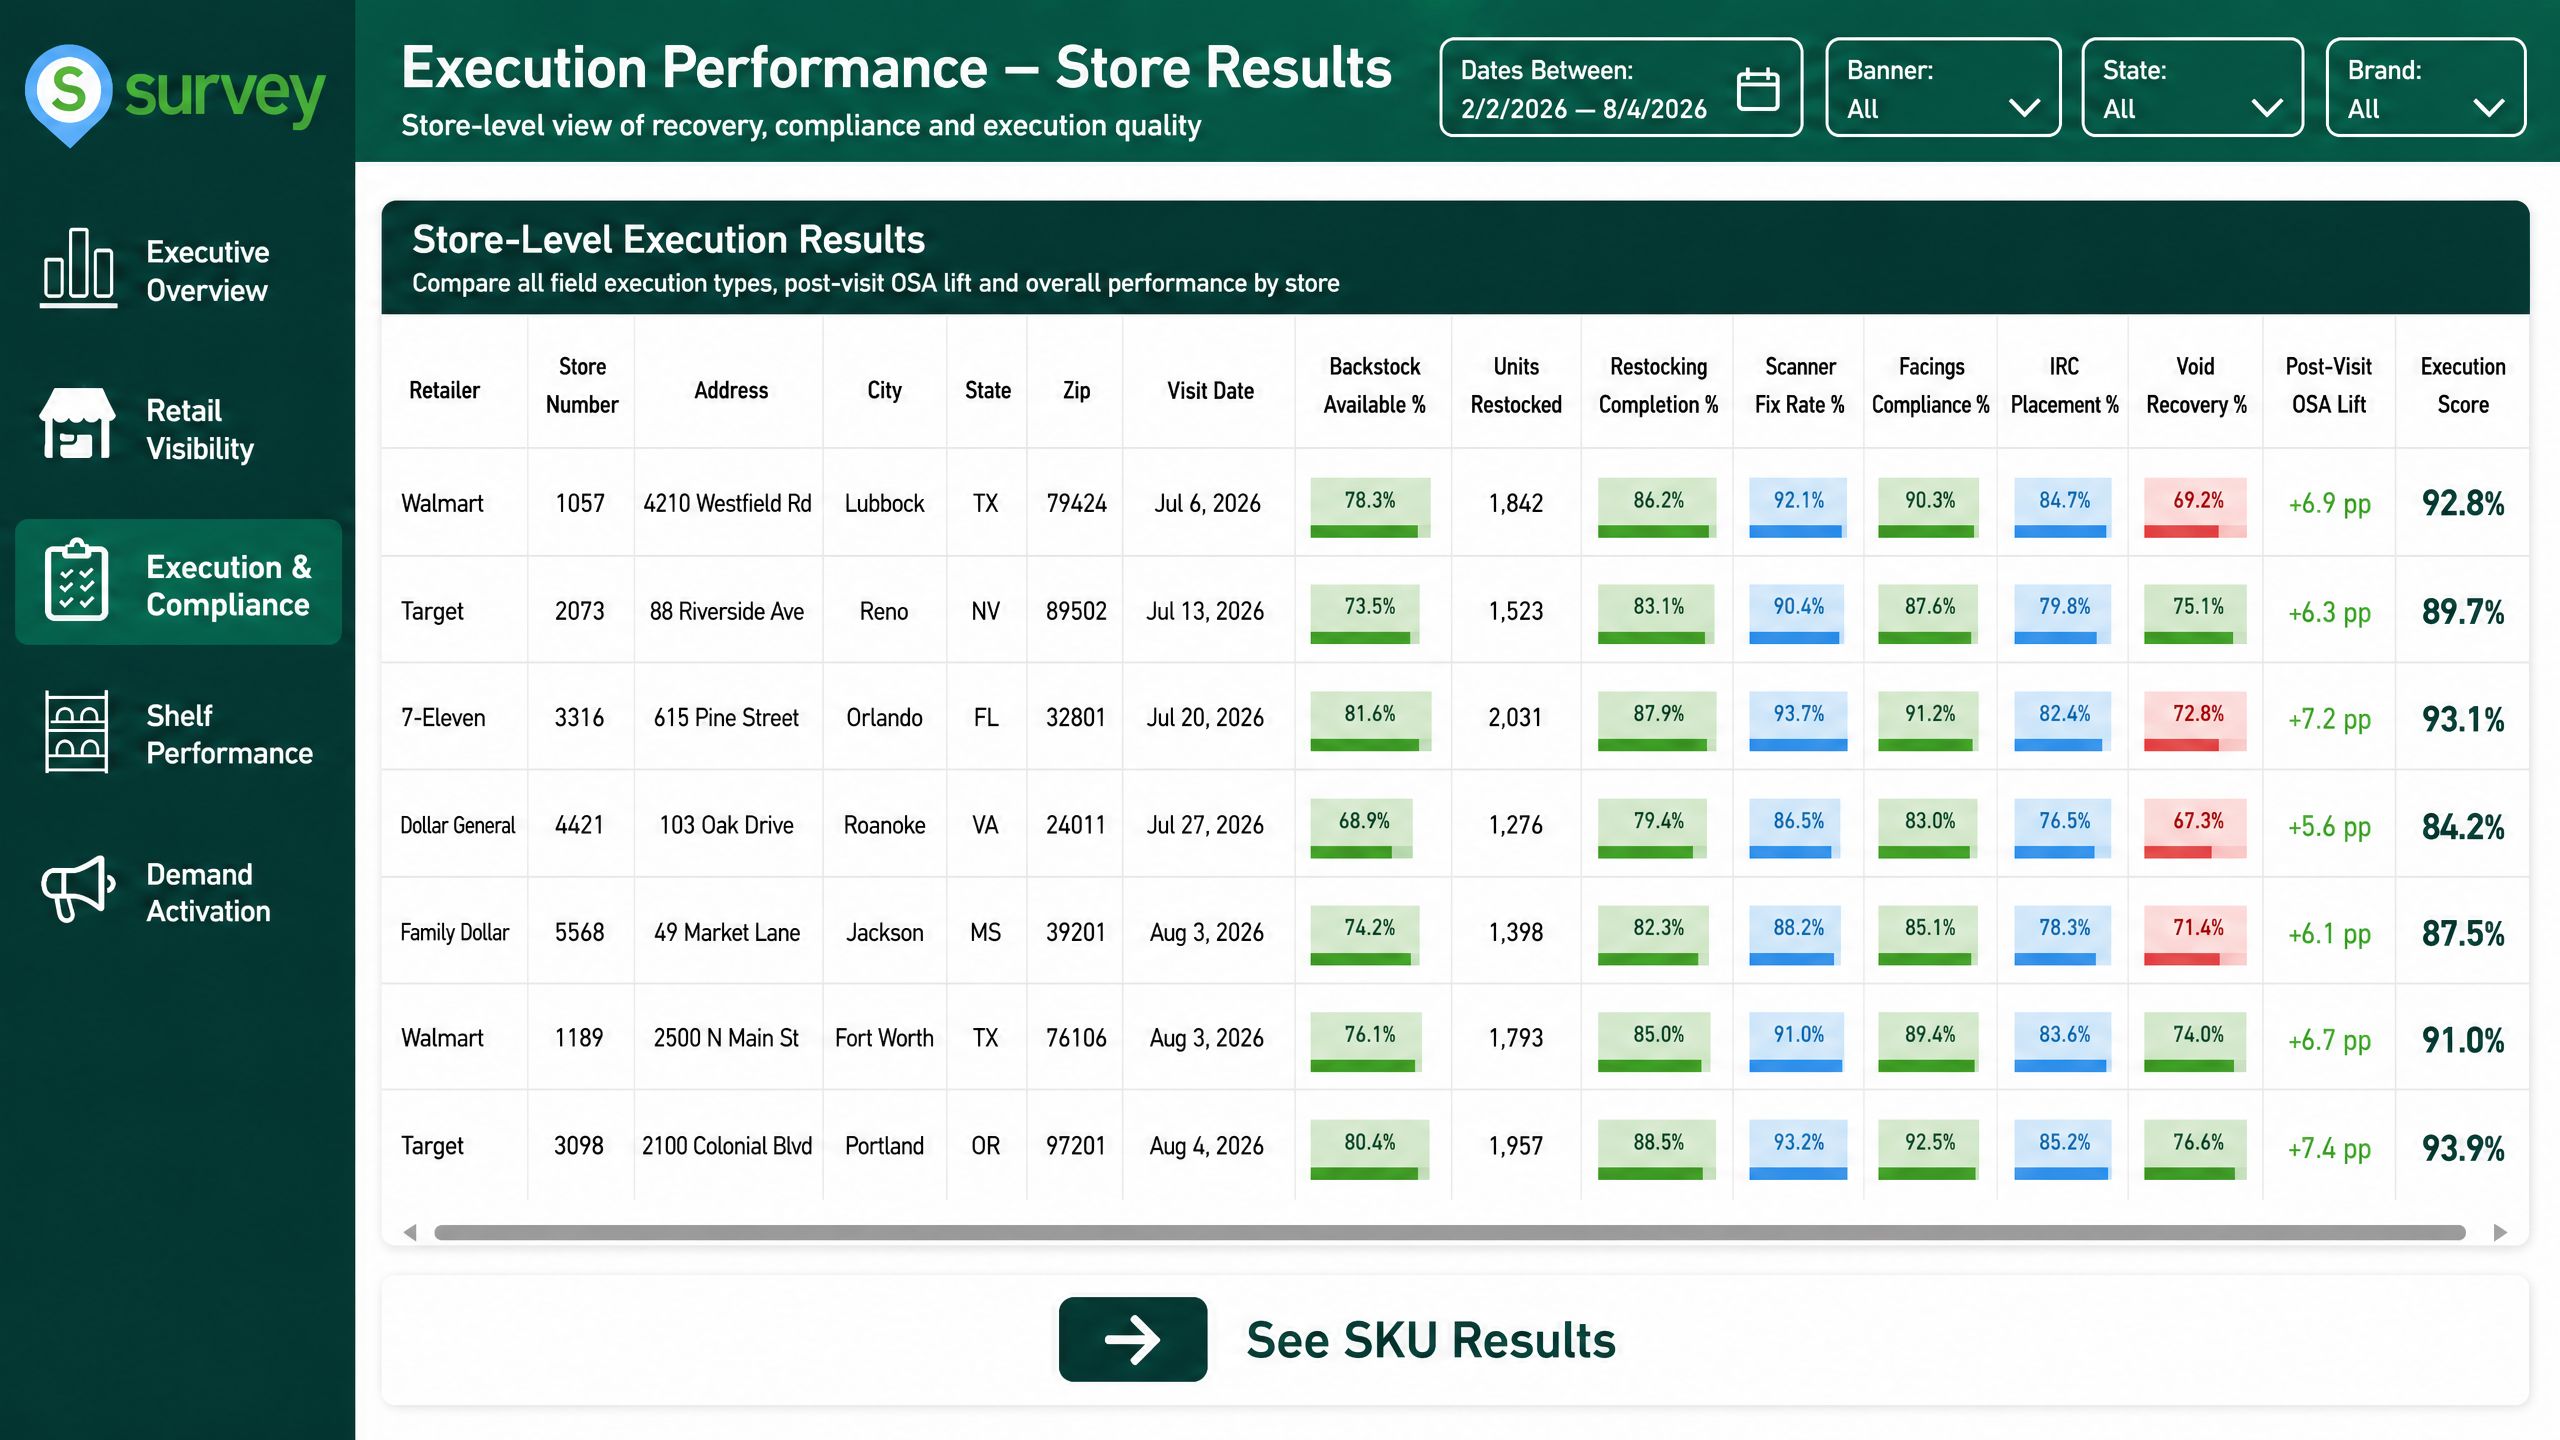Click Walmart cell in Lubbock row

click(x=442, y=503)
